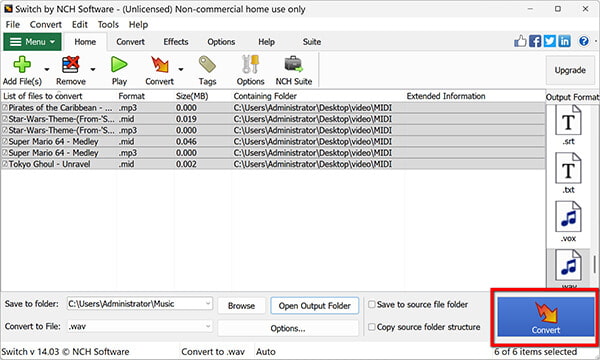Switch to the Convert ribbon tab
This screenshot has width=600, height=360.
coord(130,42)
